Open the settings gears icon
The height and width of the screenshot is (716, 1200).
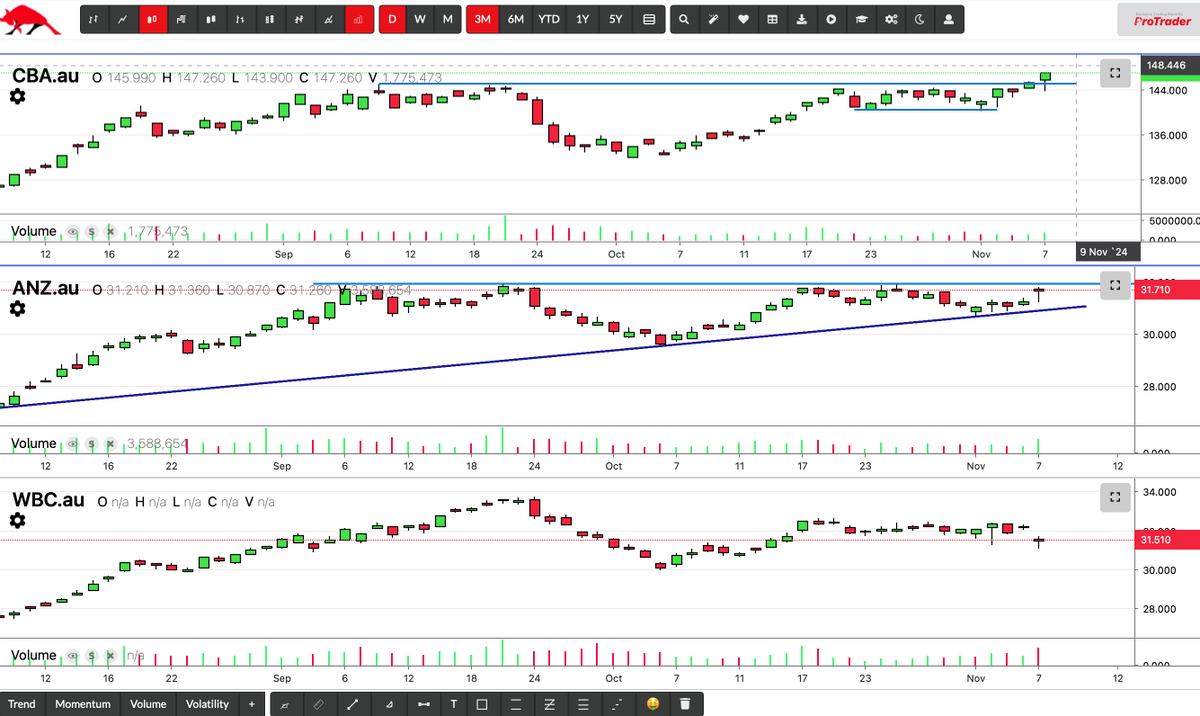tap(891, 19)
